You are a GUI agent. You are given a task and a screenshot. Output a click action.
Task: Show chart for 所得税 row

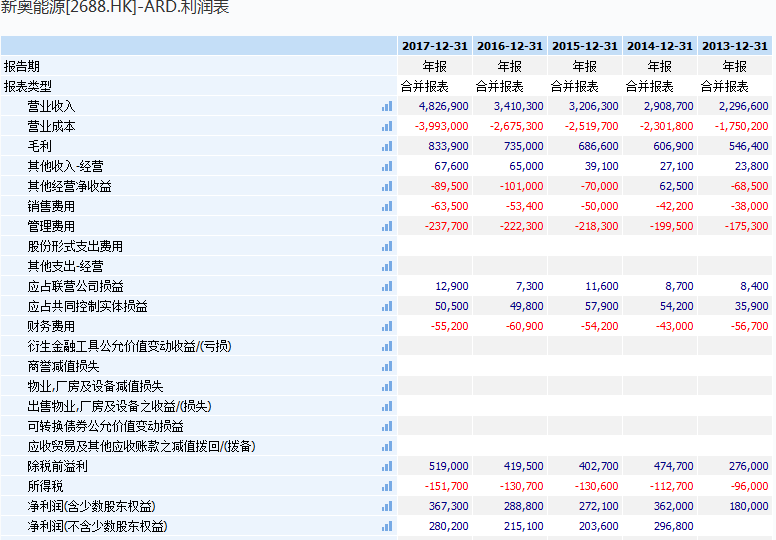coord(386,486)
